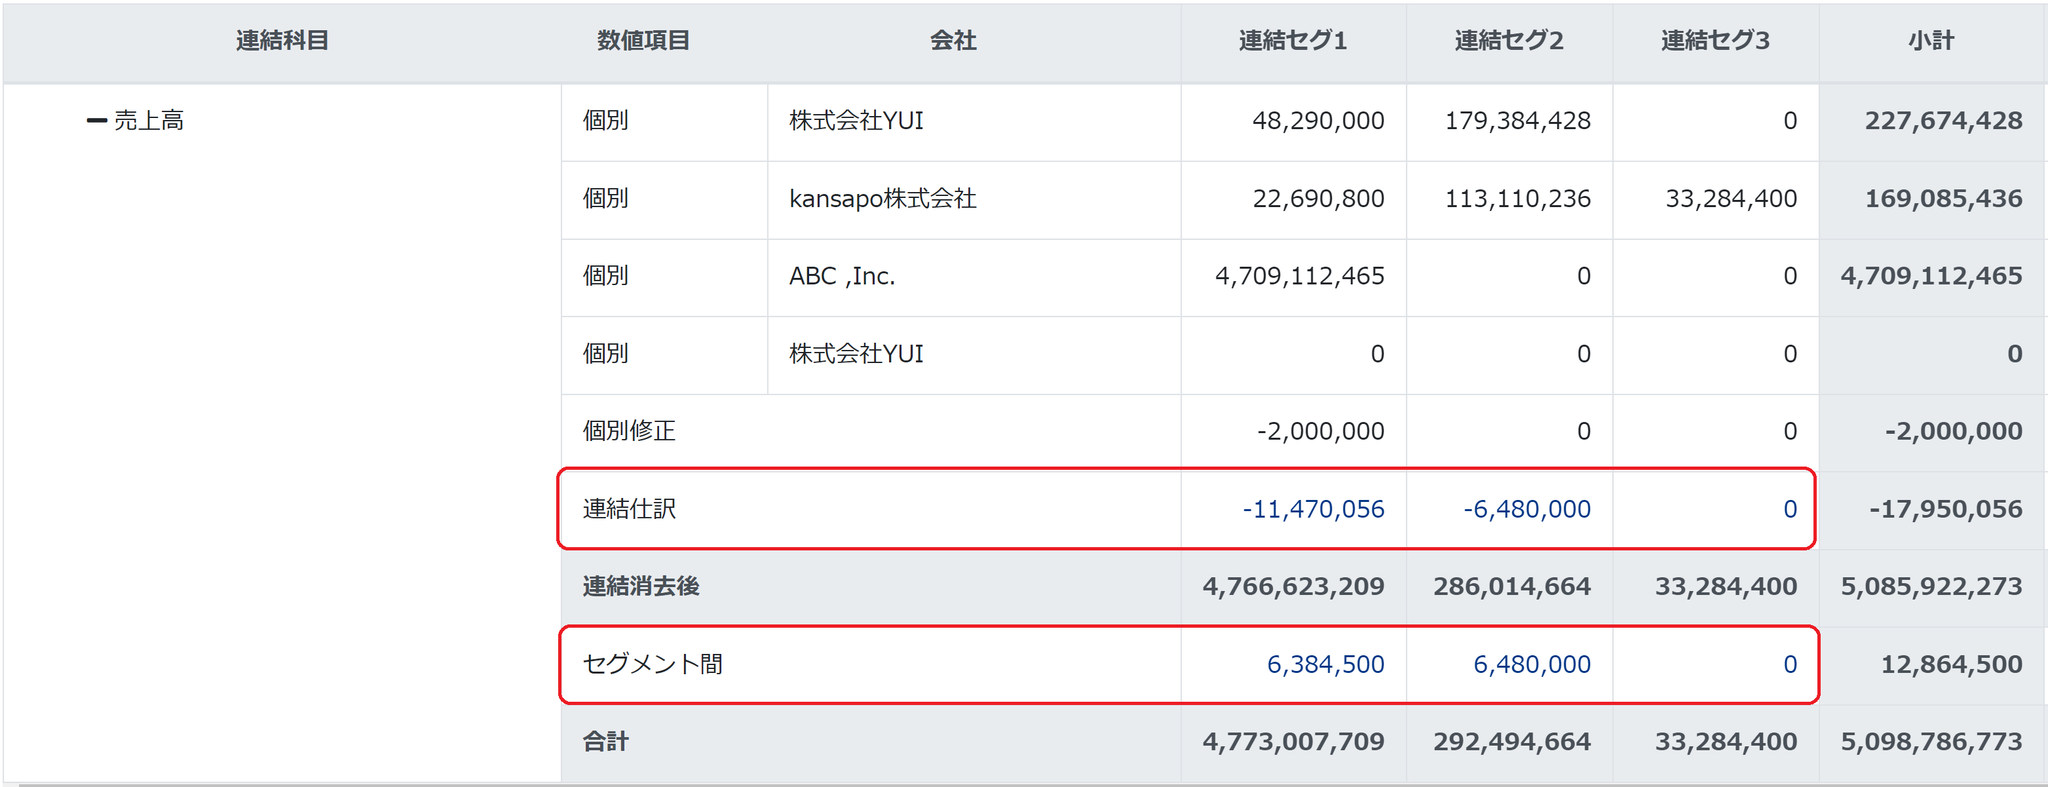Click the 数値項目 column header
2048x787 pixels.
643,41
